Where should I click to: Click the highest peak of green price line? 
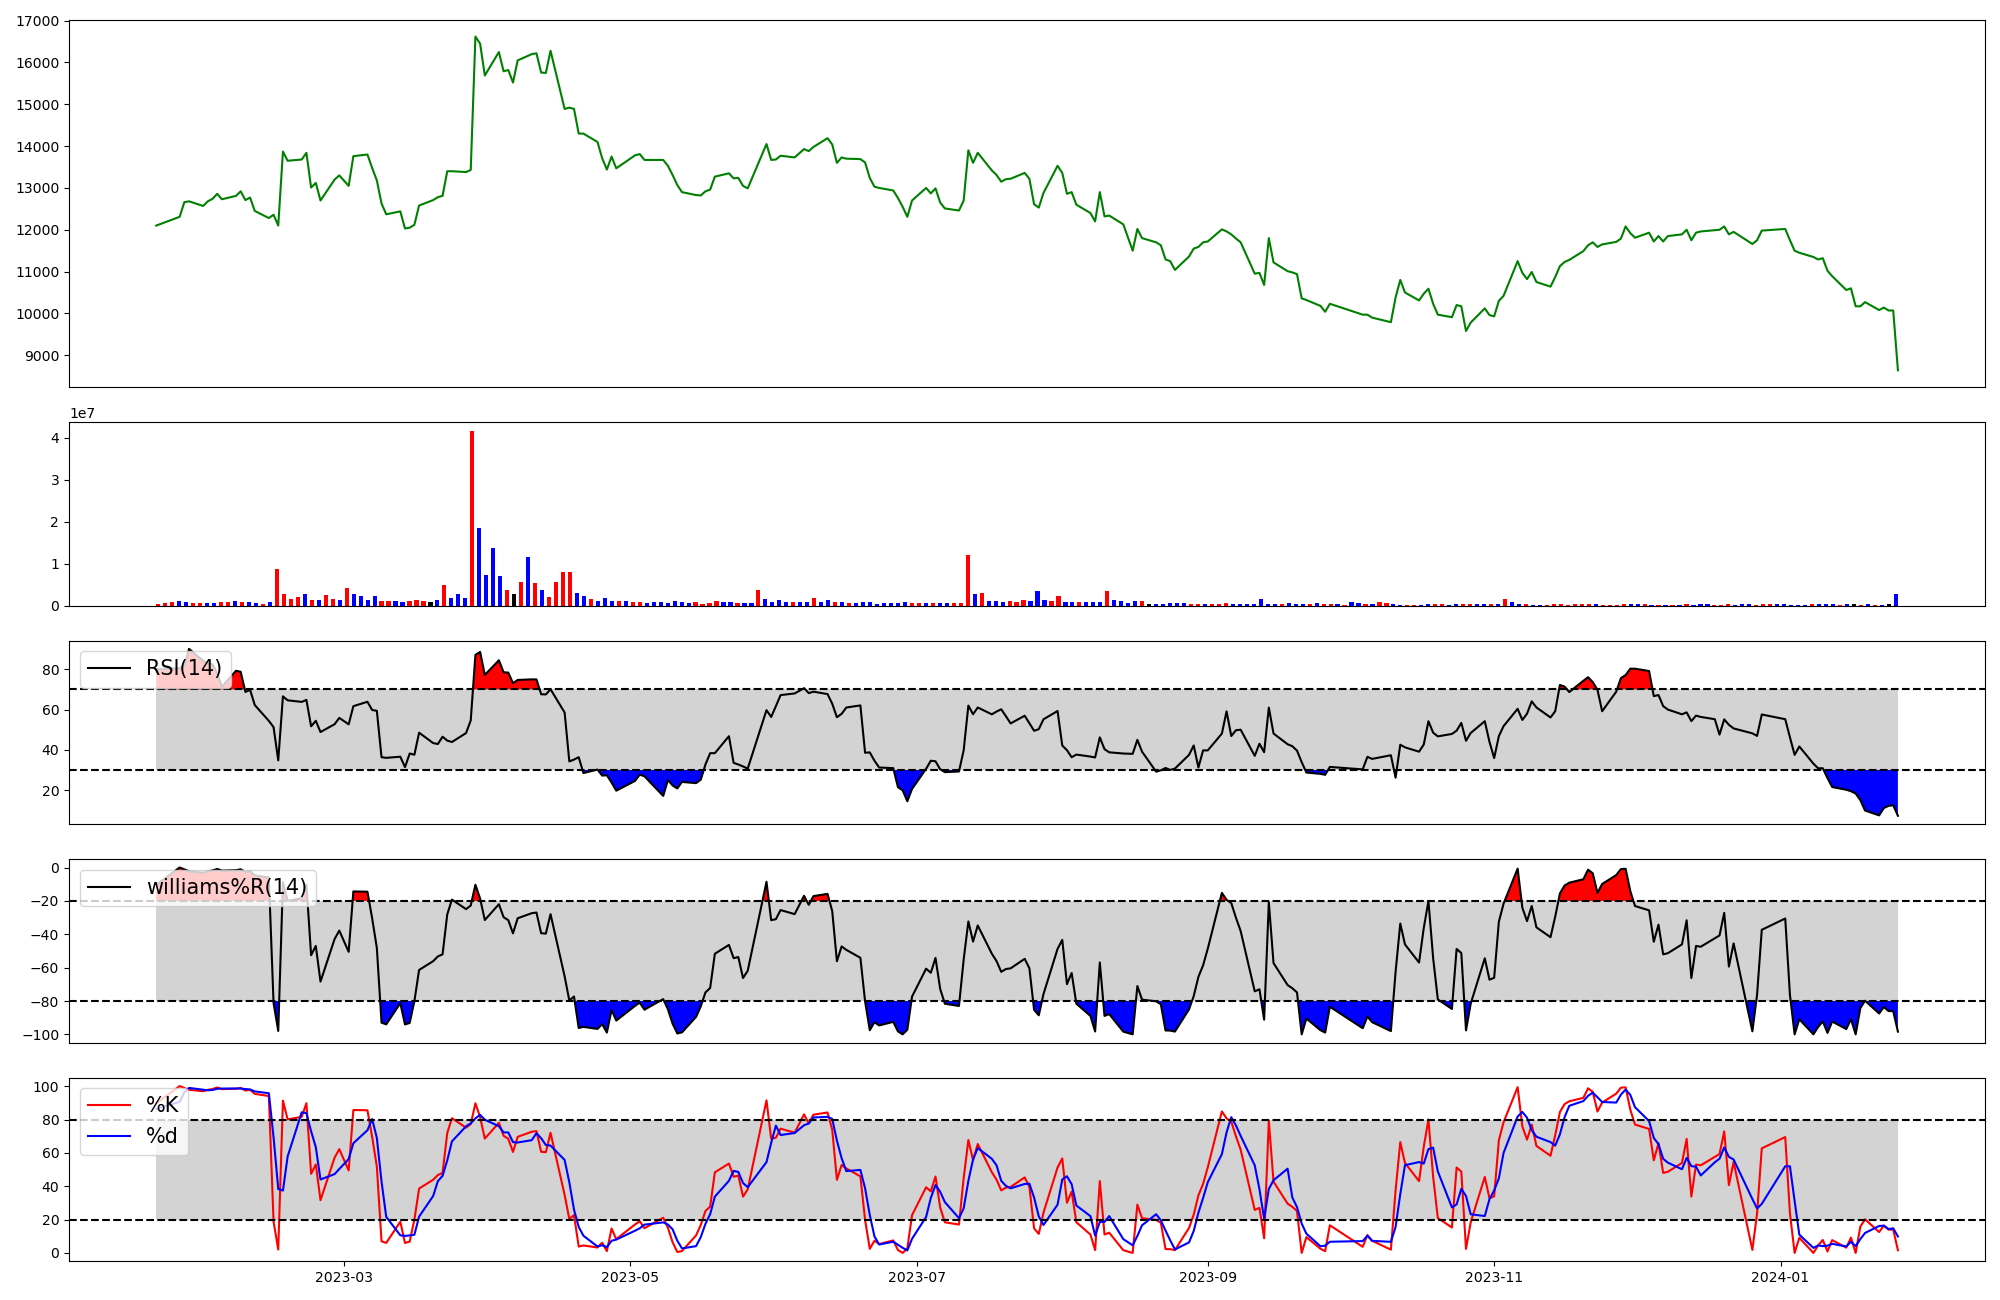475,37
